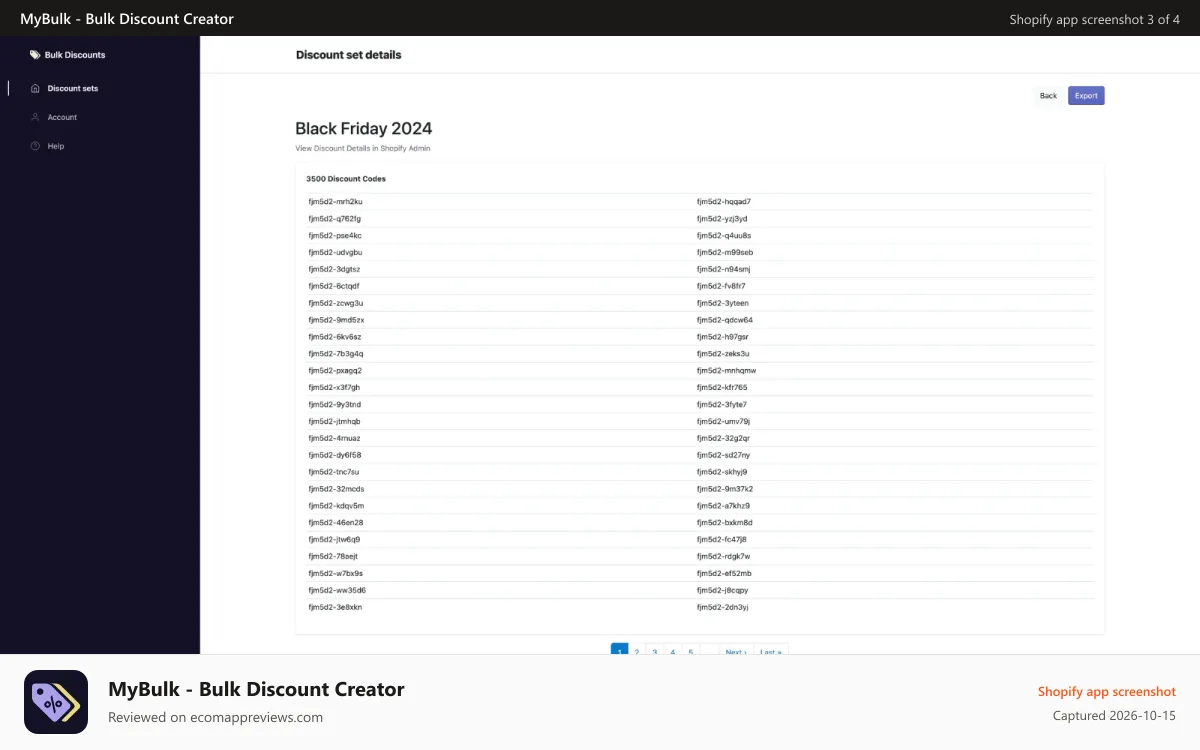Select code fjm5d2-jtw6q9
This screenshot has height=750, width=1200.
click(x=334, y=539)
